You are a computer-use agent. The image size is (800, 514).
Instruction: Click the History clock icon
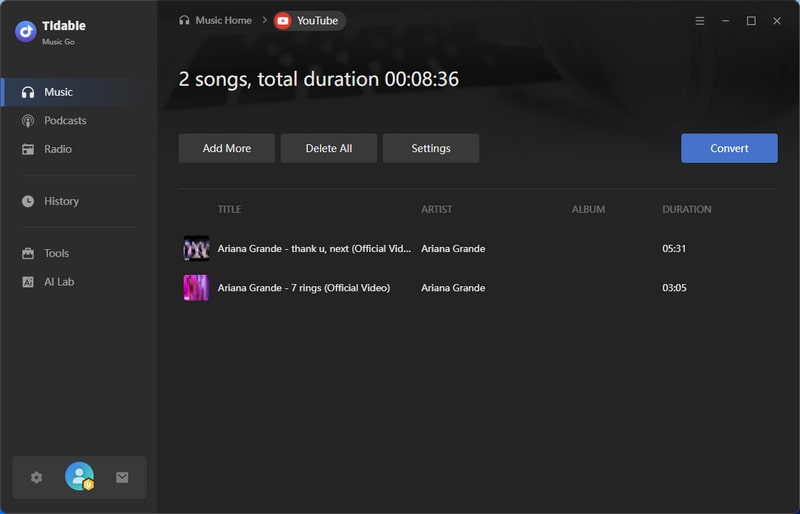(x=28, y=201)
